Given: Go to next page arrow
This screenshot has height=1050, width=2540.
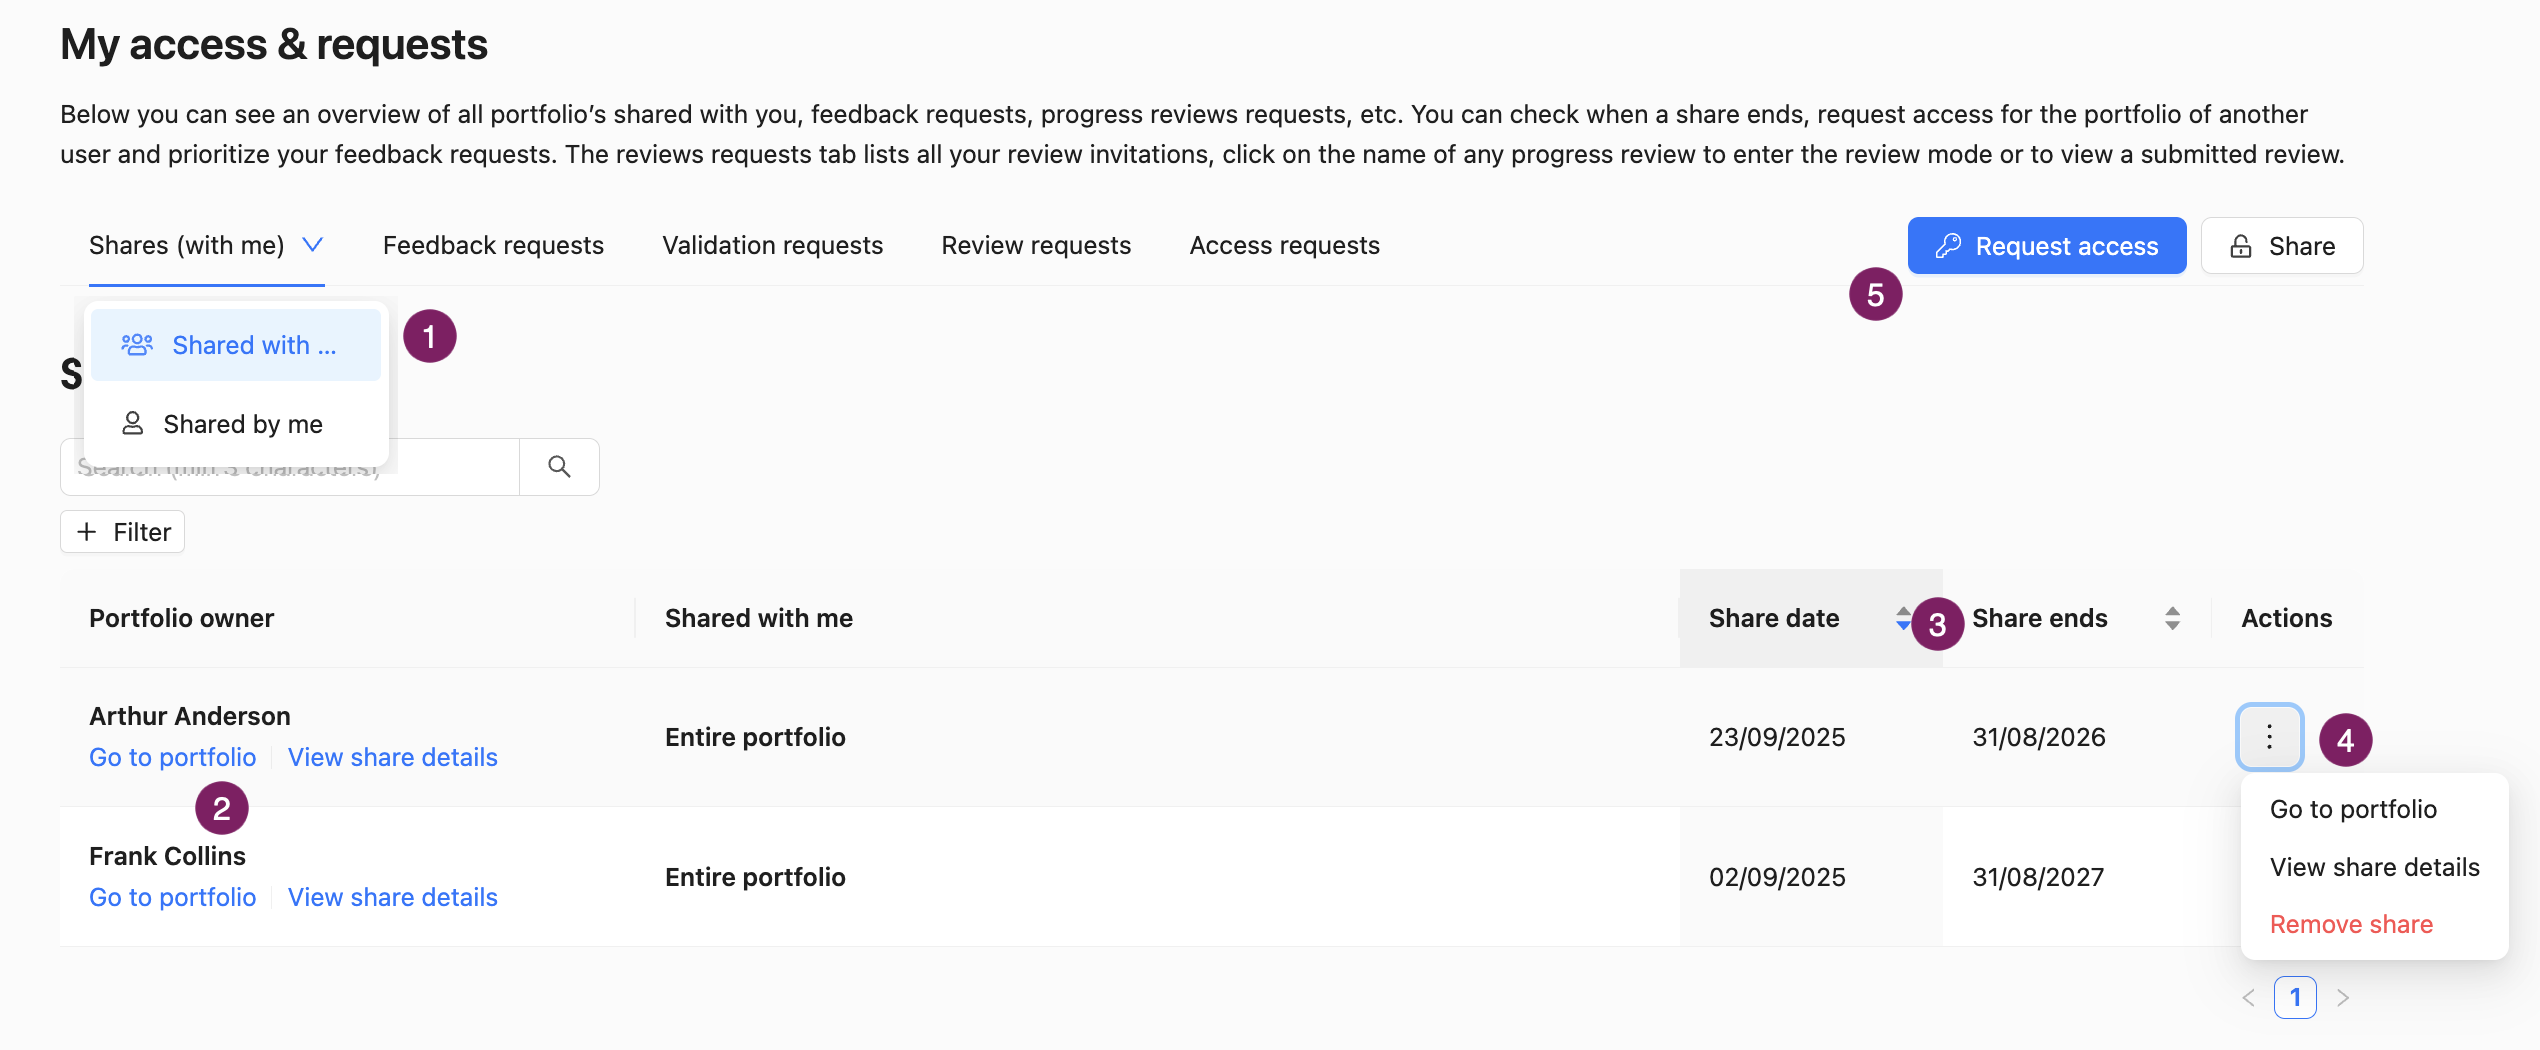Looking at the screenshot, I should 2342,997.
